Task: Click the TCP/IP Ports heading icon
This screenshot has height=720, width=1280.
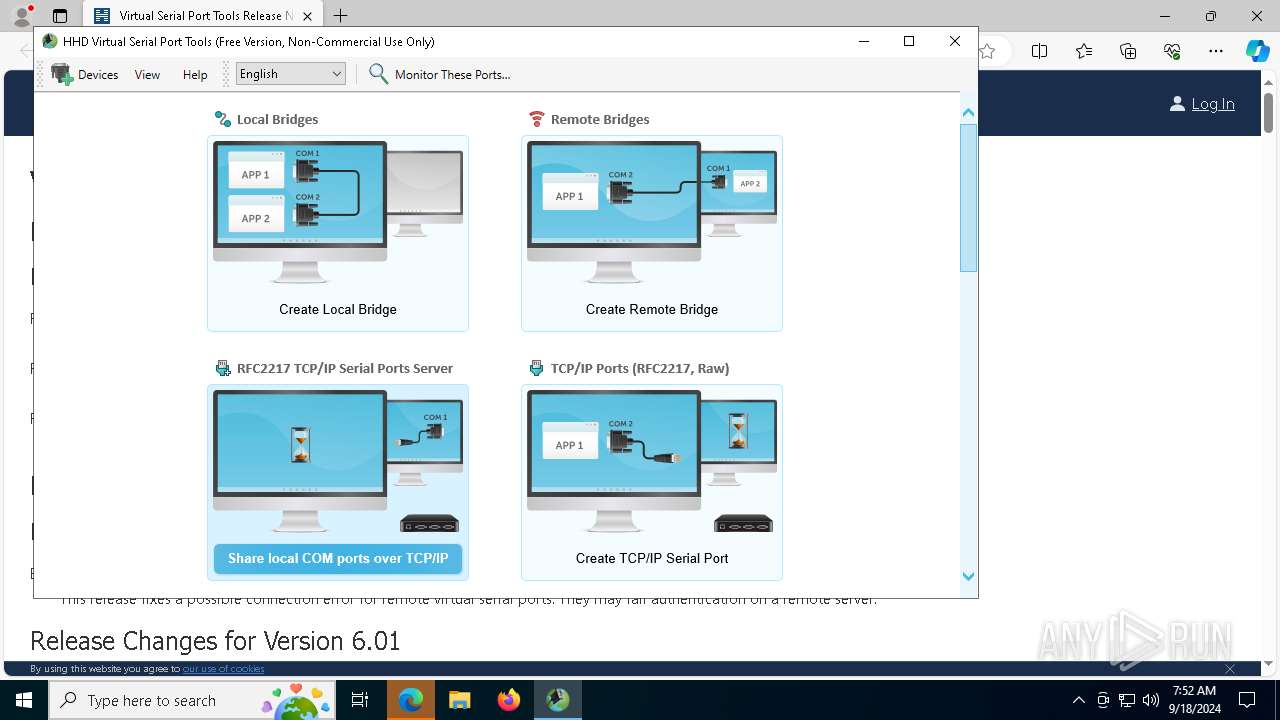Action: tap(537, 368)
